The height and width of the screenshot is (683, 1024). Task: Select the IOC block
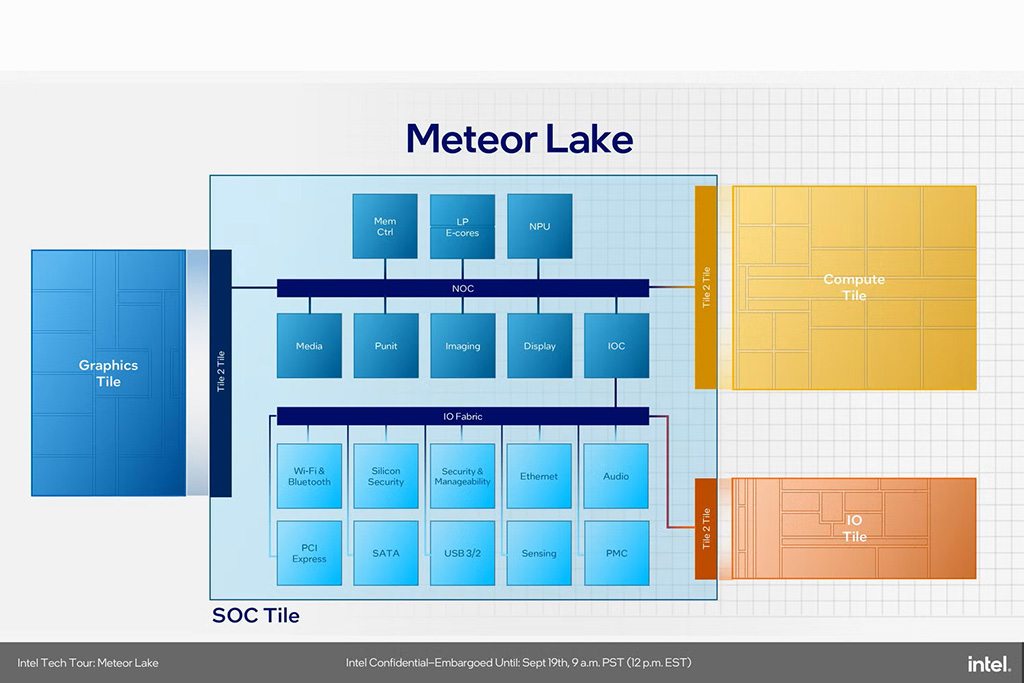coord(616,346)
